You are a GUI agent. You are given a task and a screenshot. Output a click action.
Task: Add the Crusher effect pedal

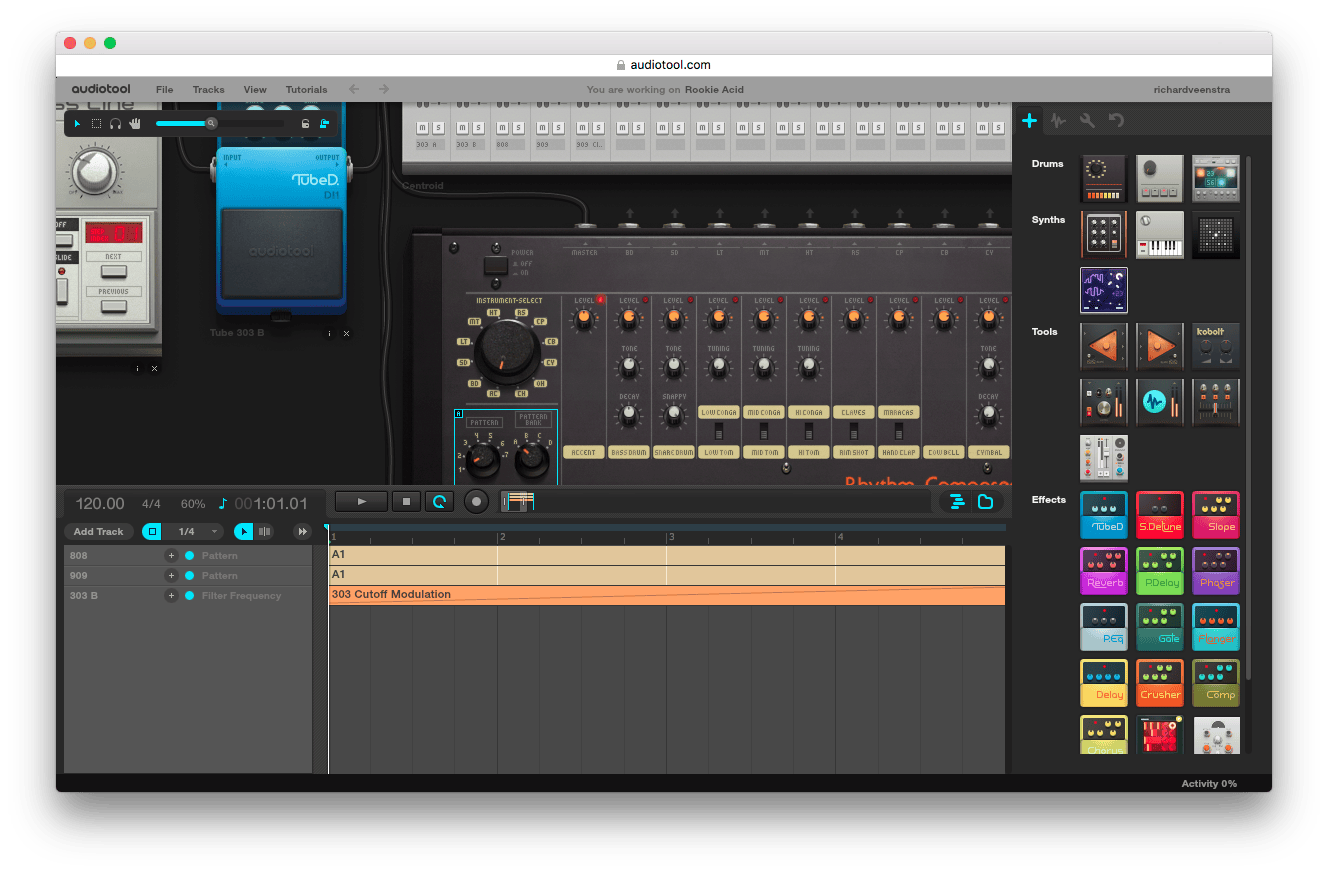coord(1159,683)
